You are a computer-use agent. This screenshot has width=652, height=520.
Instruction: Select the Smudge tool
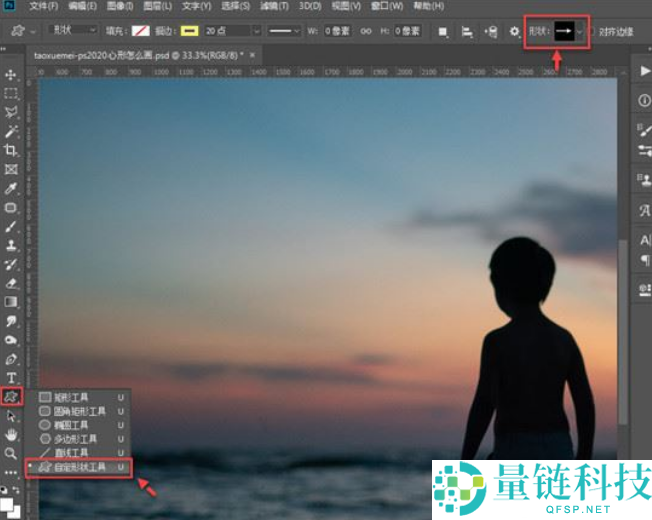[10, 321]
